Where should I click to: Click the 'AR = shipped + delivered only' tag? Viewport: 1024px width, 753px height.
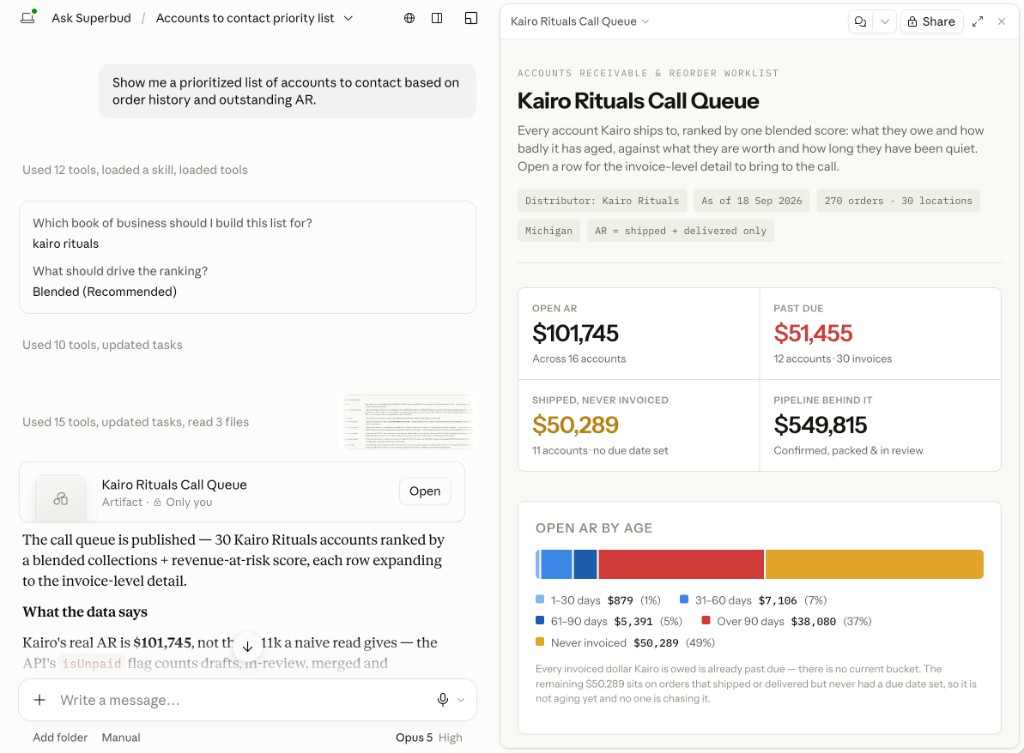[x=680, y=231]
